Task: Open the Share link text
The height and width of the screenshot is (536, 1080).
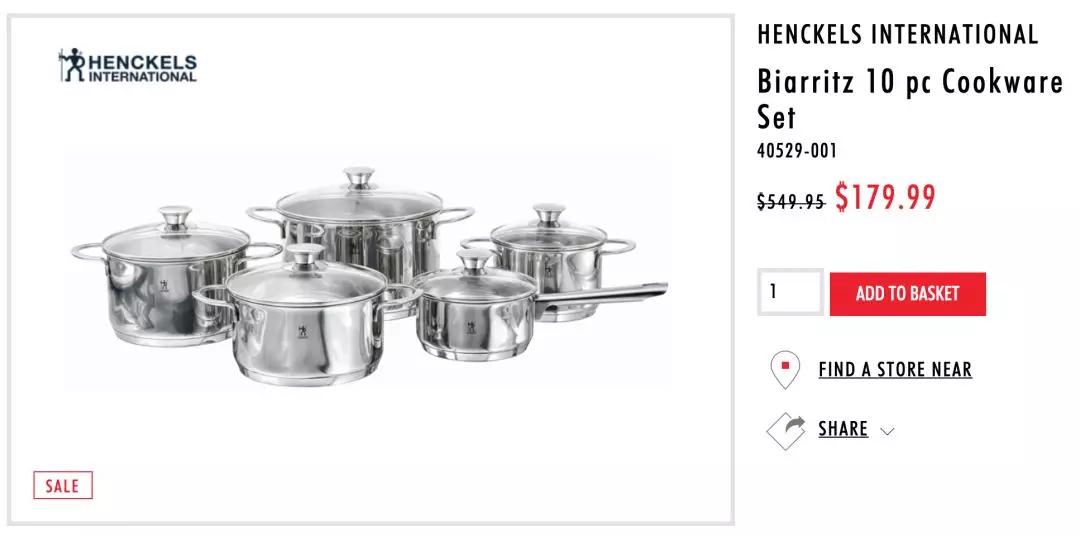Action: click(x=843, y=429)
